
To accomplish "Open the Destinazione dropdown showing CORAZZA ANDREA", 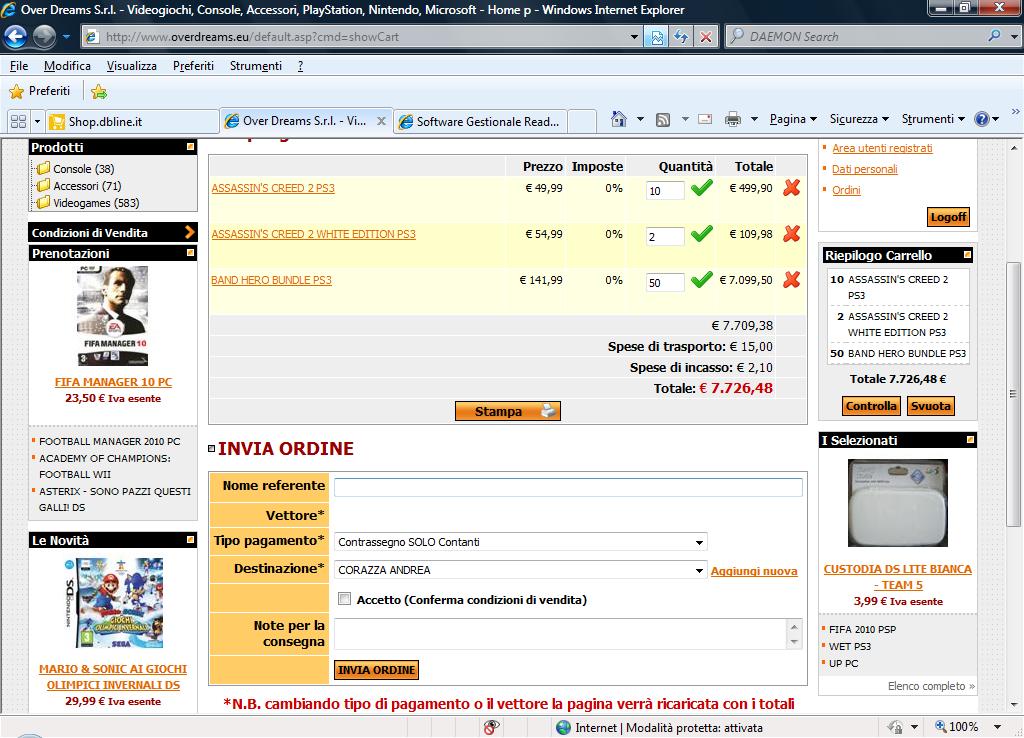I will coord(520,570).
